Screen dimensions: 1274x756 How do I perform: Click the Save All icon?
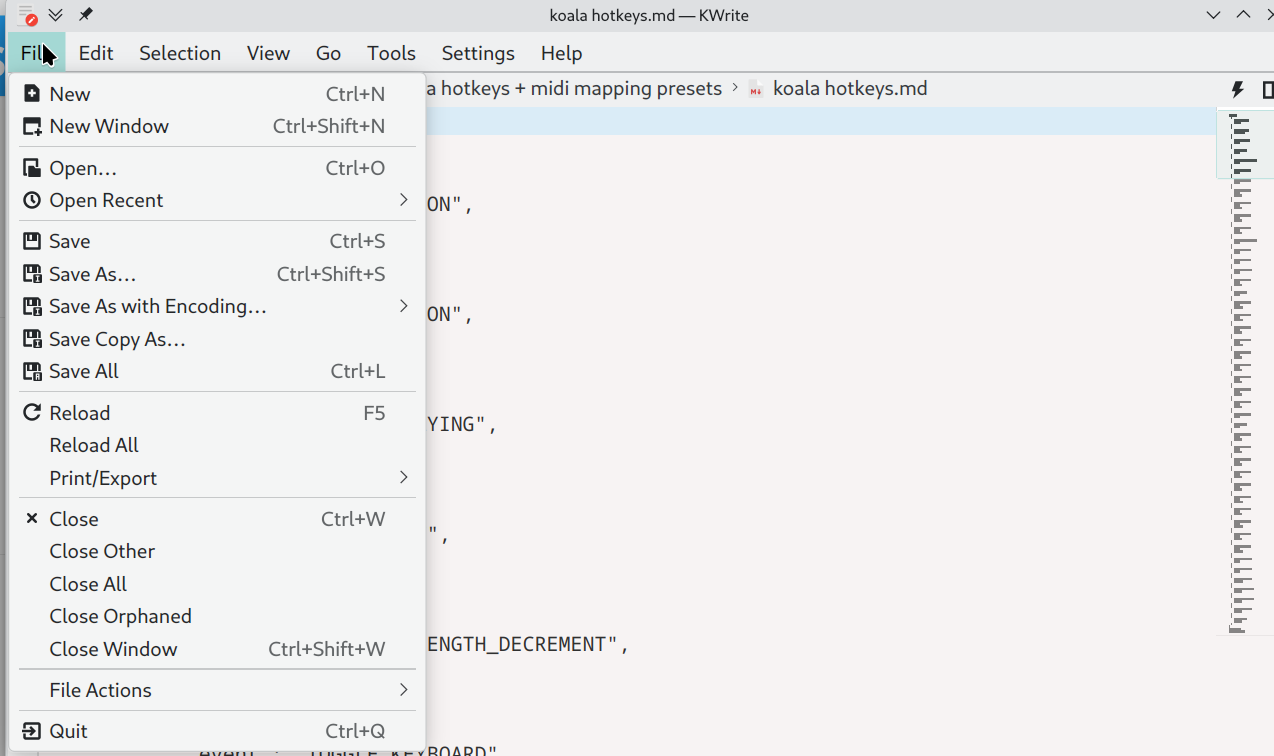(x=32, y=371)
